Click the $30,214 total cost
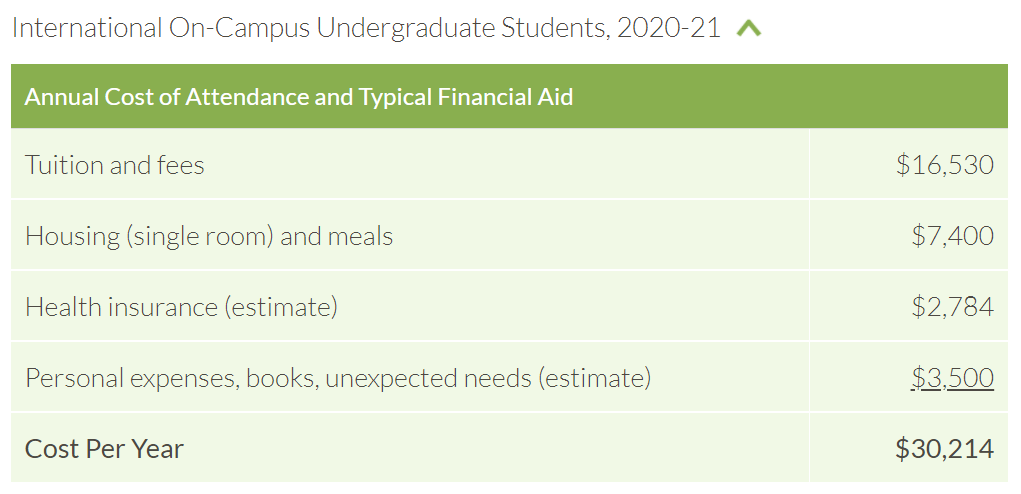This screenshot has width=1021, height=494. click(945, 448)
